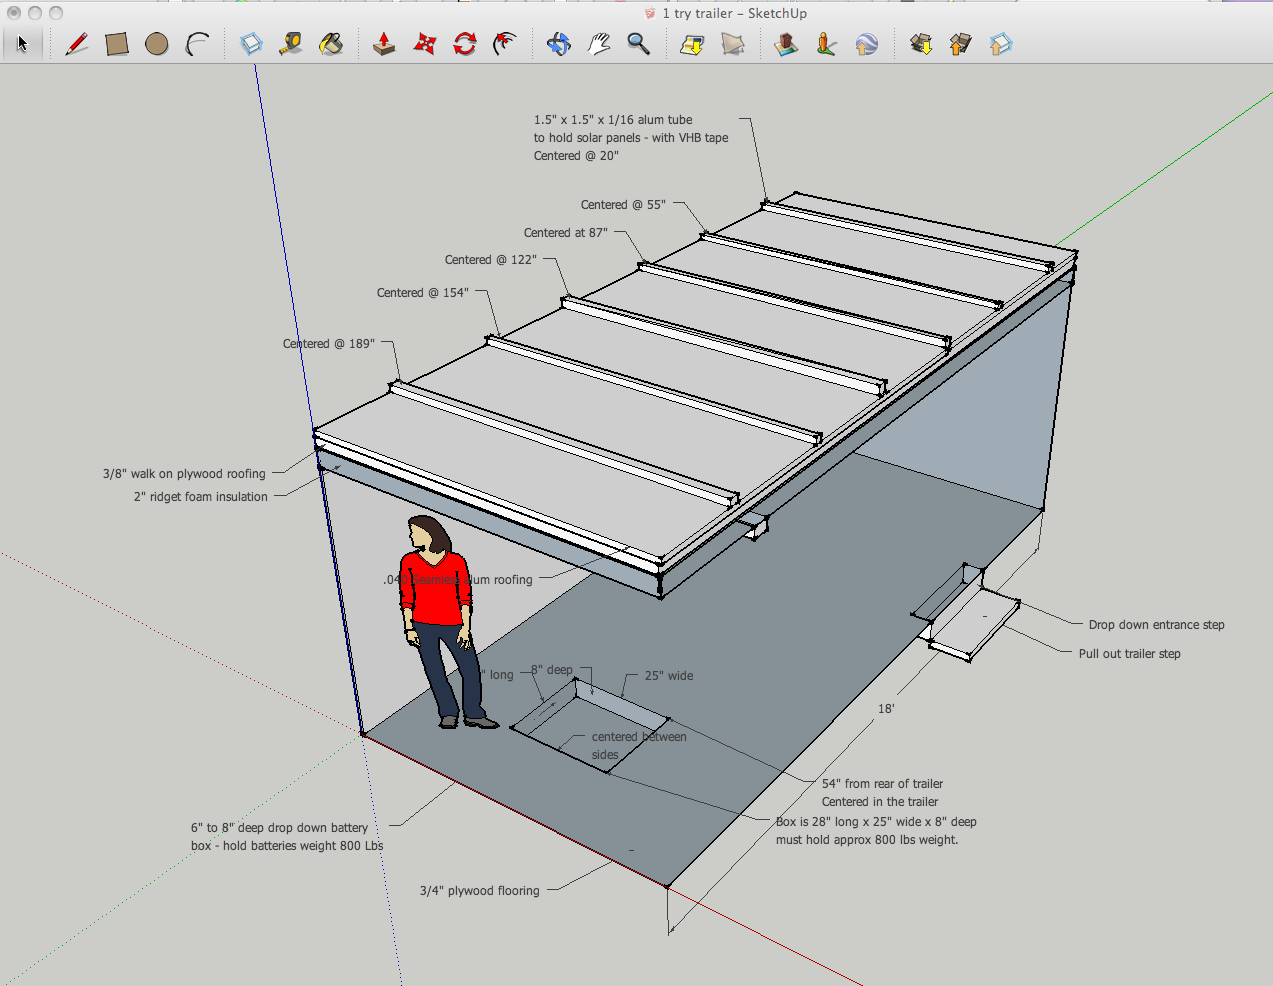Select '6" to 8" deep drop down battery' label
This screenshot has width=1273, height=986.
280,828
